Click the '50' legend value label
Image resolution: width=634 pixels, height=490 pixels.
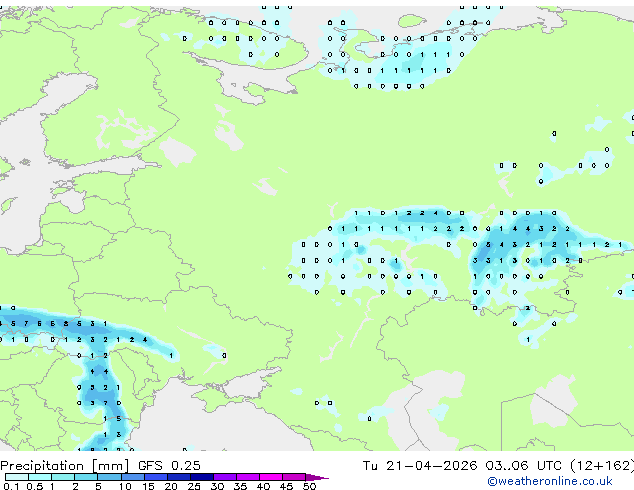[309, 486]
